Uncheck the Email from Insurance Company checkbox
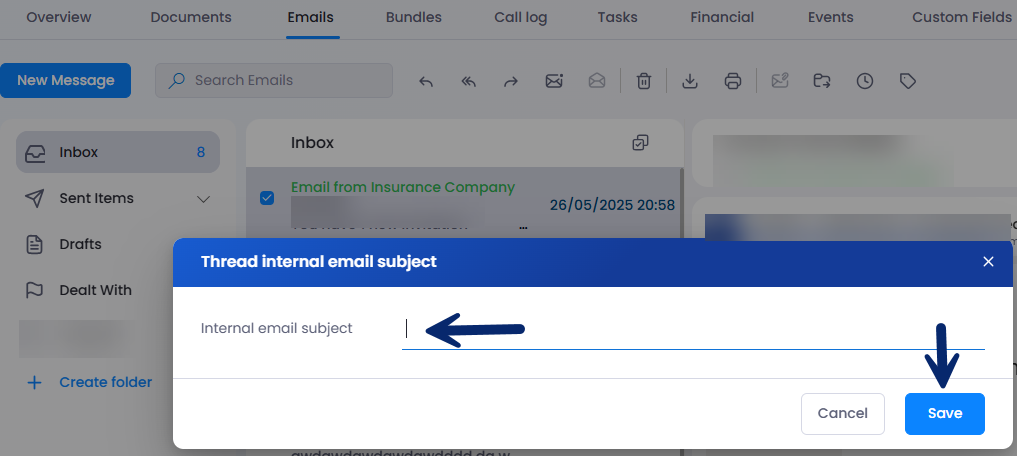The width and height of the screenshot is (1017, 456). (267, 198)
